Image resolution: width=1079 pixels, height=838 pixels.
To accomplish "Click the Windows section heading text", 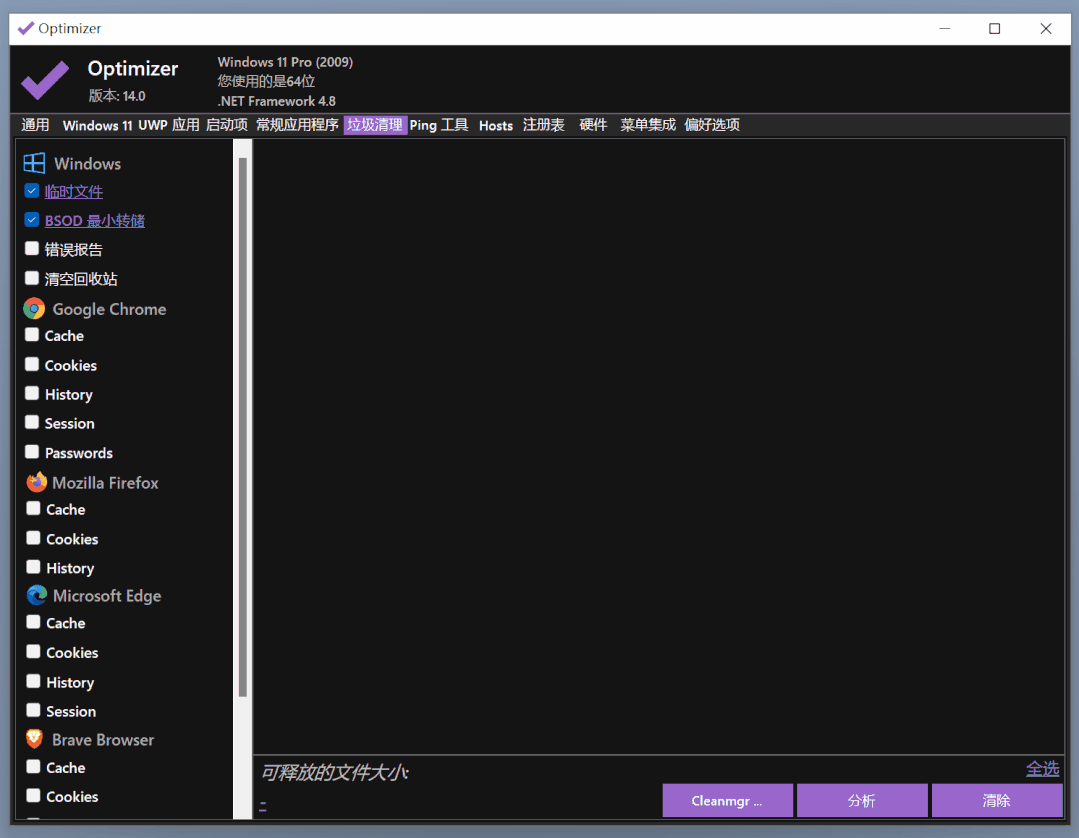I will [x=87, y=164].
